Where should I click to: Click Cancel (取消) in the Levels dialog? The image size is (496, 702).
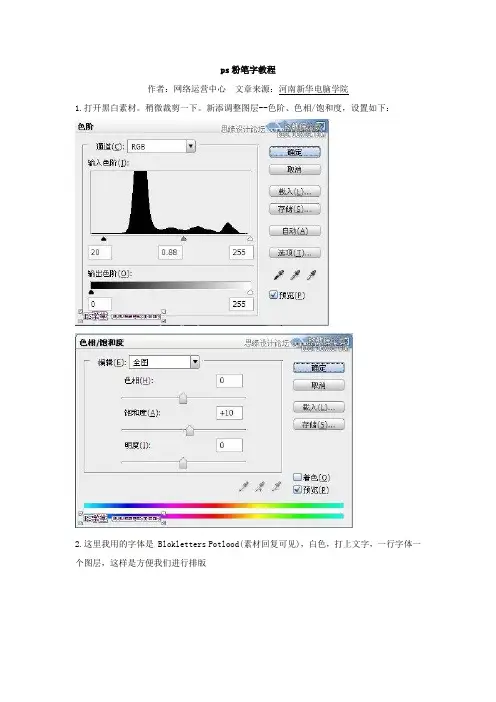[295, 169]
